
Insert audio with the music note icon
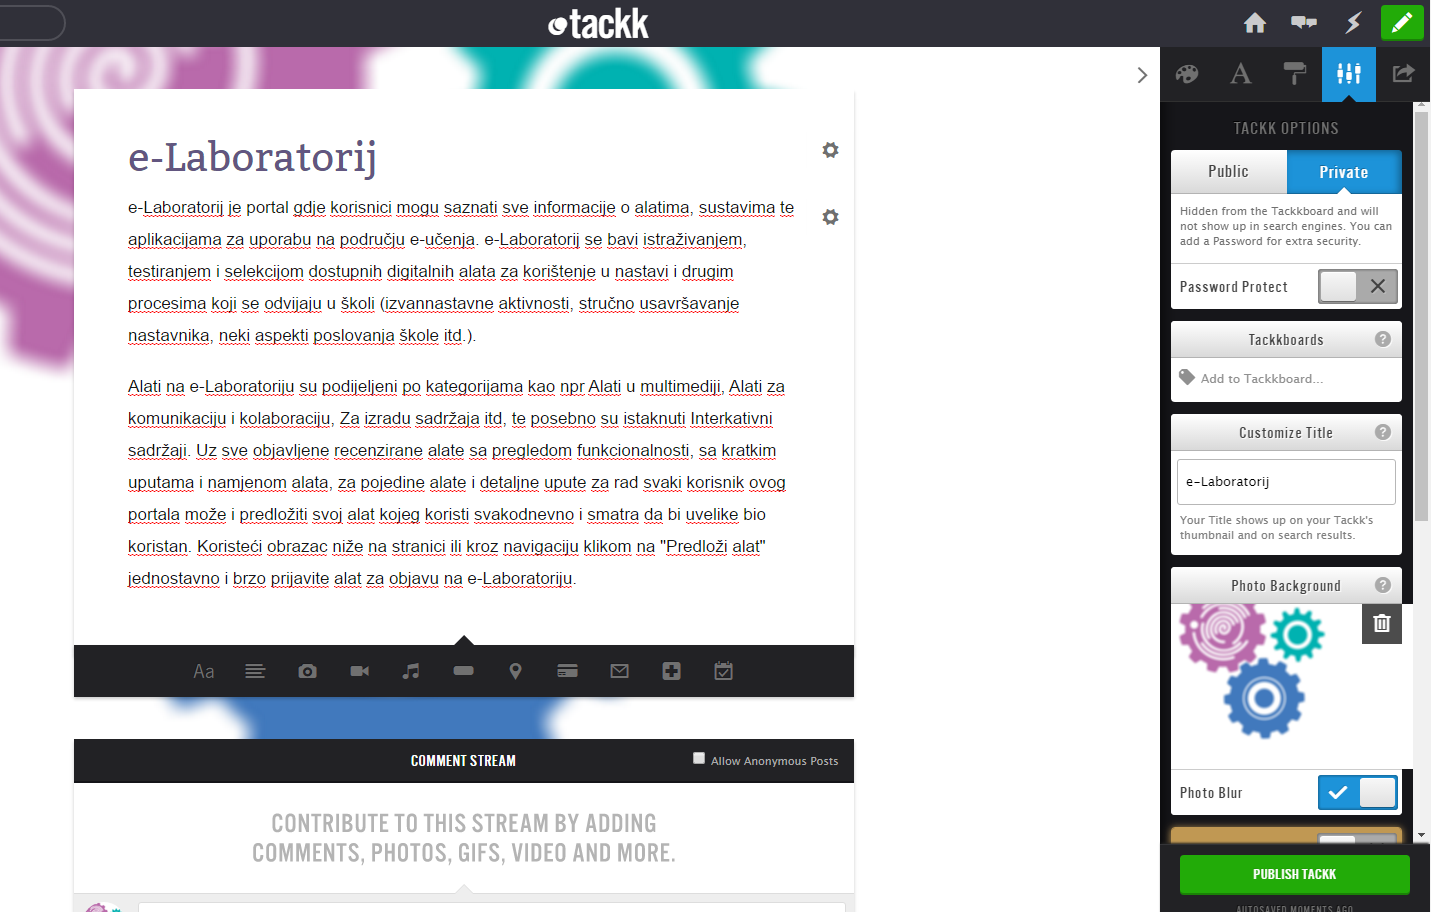(411, 671)
